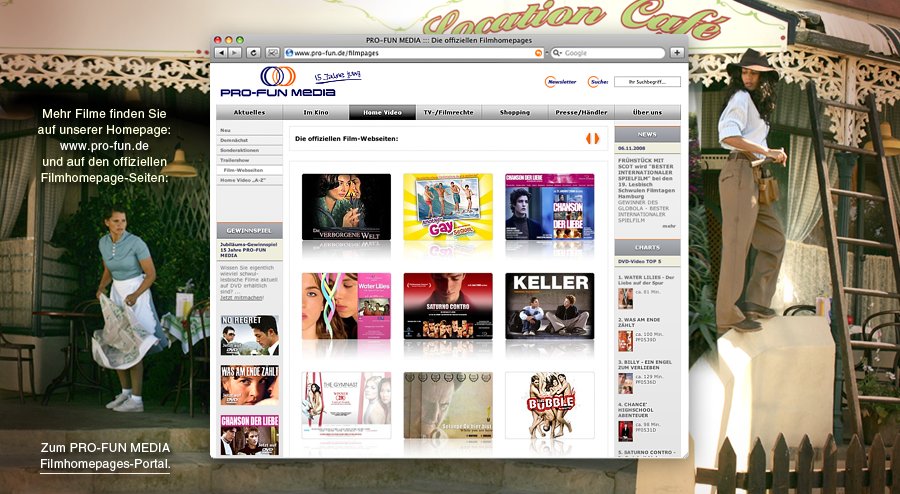The width and height of the screenshot is (900, 494).
Task: Click the Ihr Suchbegriff search box
Action: click(x=647, y=82)
